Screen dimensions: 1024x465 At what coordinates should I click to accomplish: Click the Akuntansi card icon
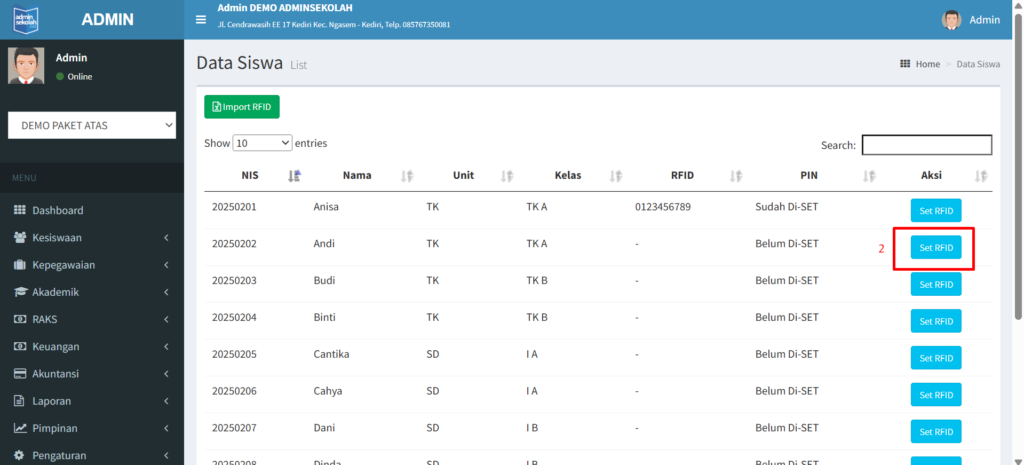coord(19,374)
